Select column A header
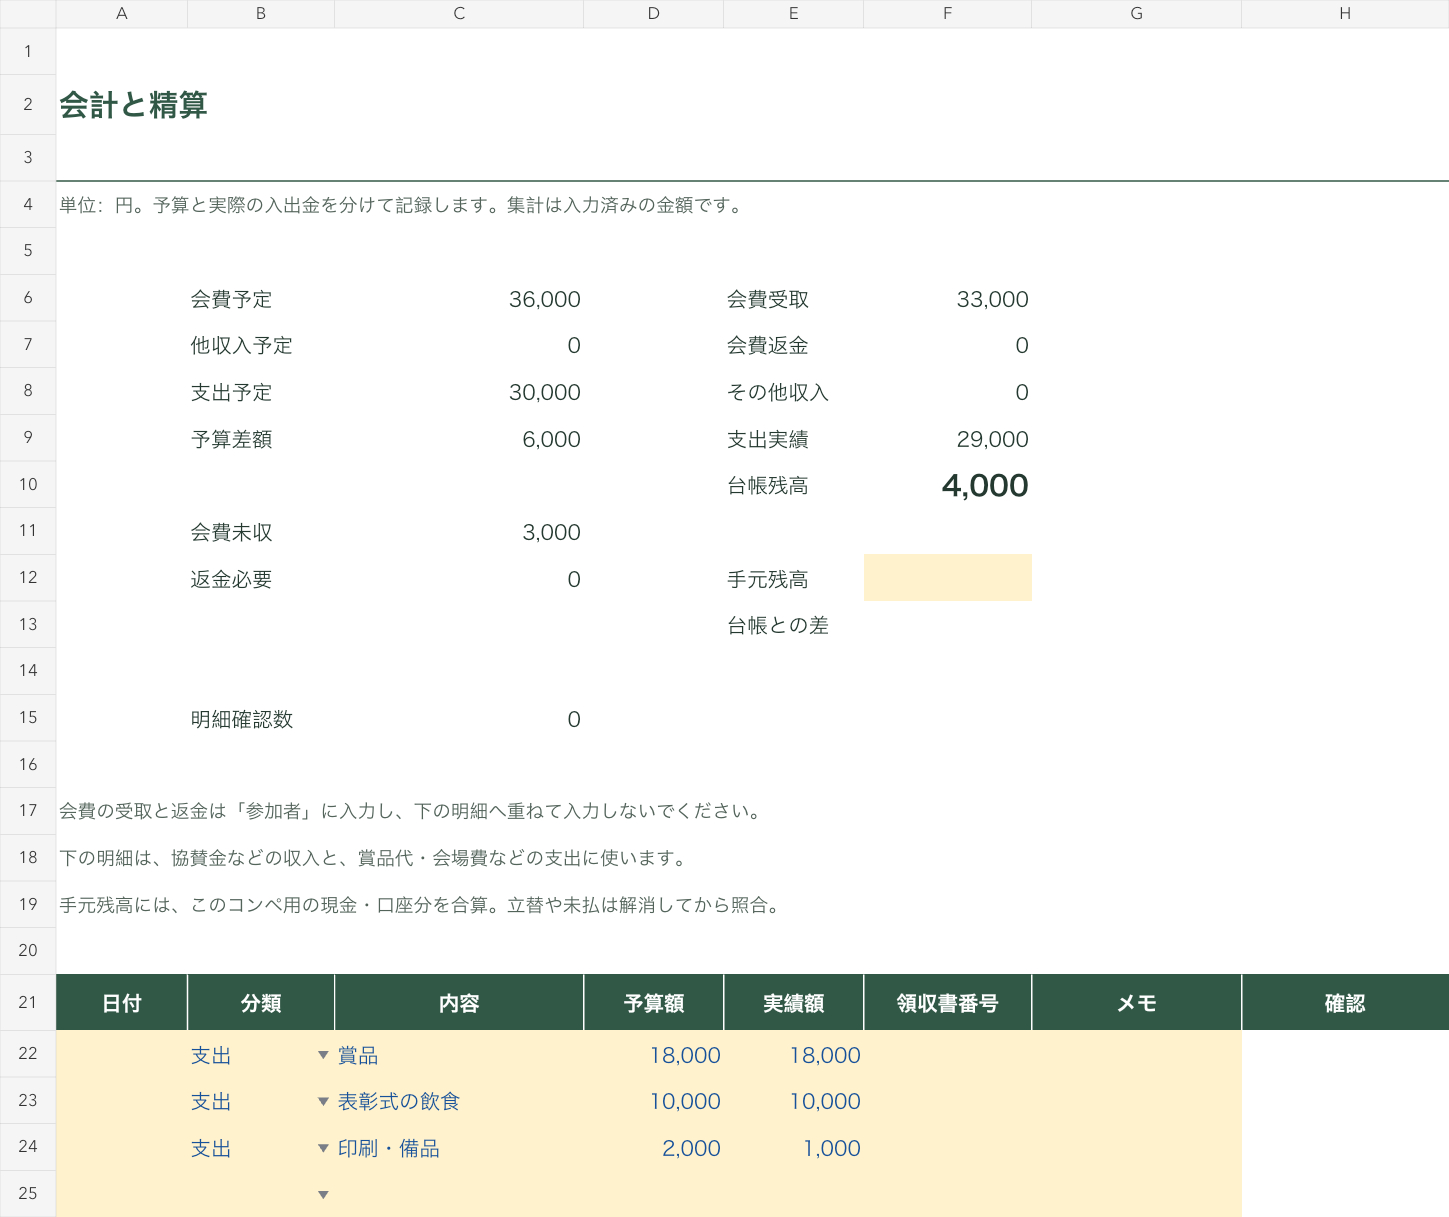Viewport: 1449px width, 1217px height. (x=122, y=14)
